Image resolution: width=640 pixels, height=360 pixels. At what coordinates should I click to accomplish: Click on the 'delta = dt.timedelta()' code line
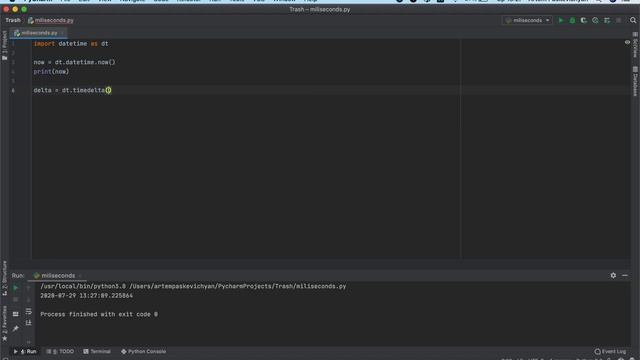coord(72,90)
